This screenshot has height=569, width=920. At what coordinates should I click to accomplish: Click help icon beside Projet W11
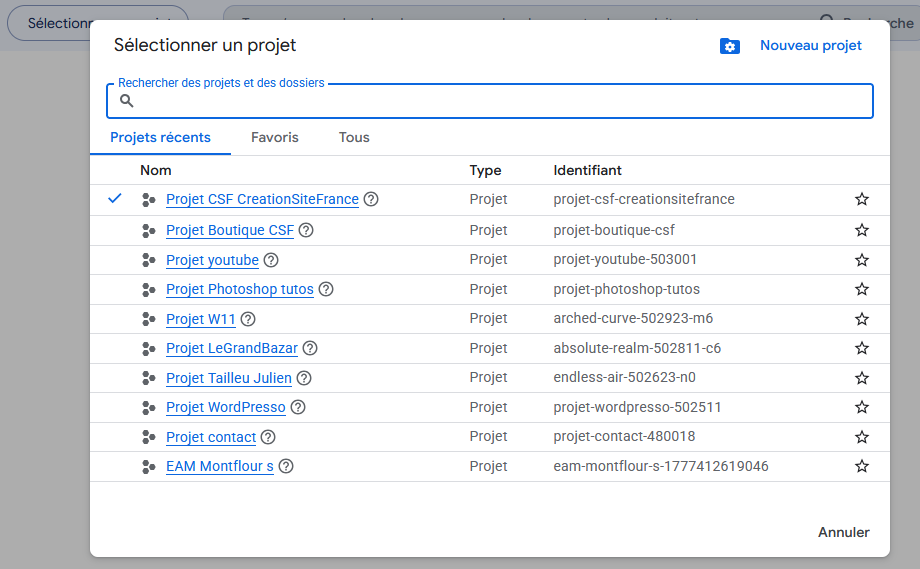(x=248, y=319)
